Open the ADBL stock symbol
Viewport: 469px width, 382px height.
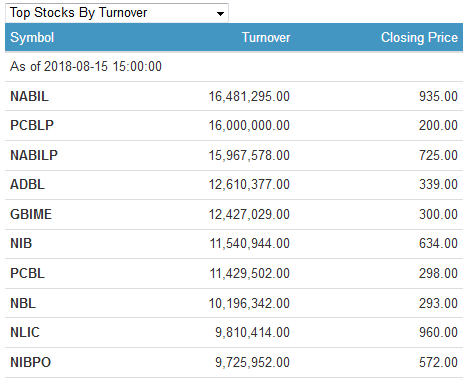27,184
